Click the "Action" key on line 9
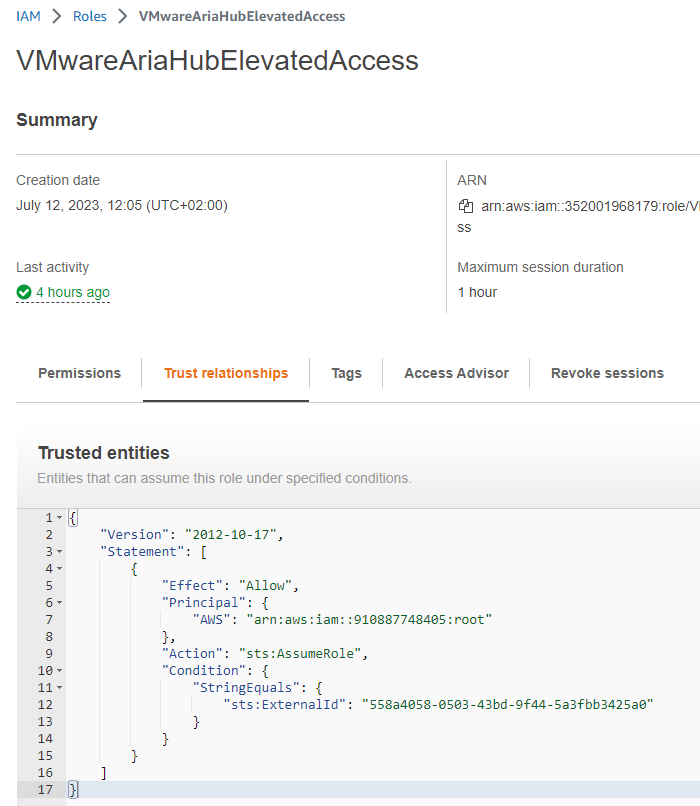This screenshot has width=700, height=806. (x=192, y=653)
